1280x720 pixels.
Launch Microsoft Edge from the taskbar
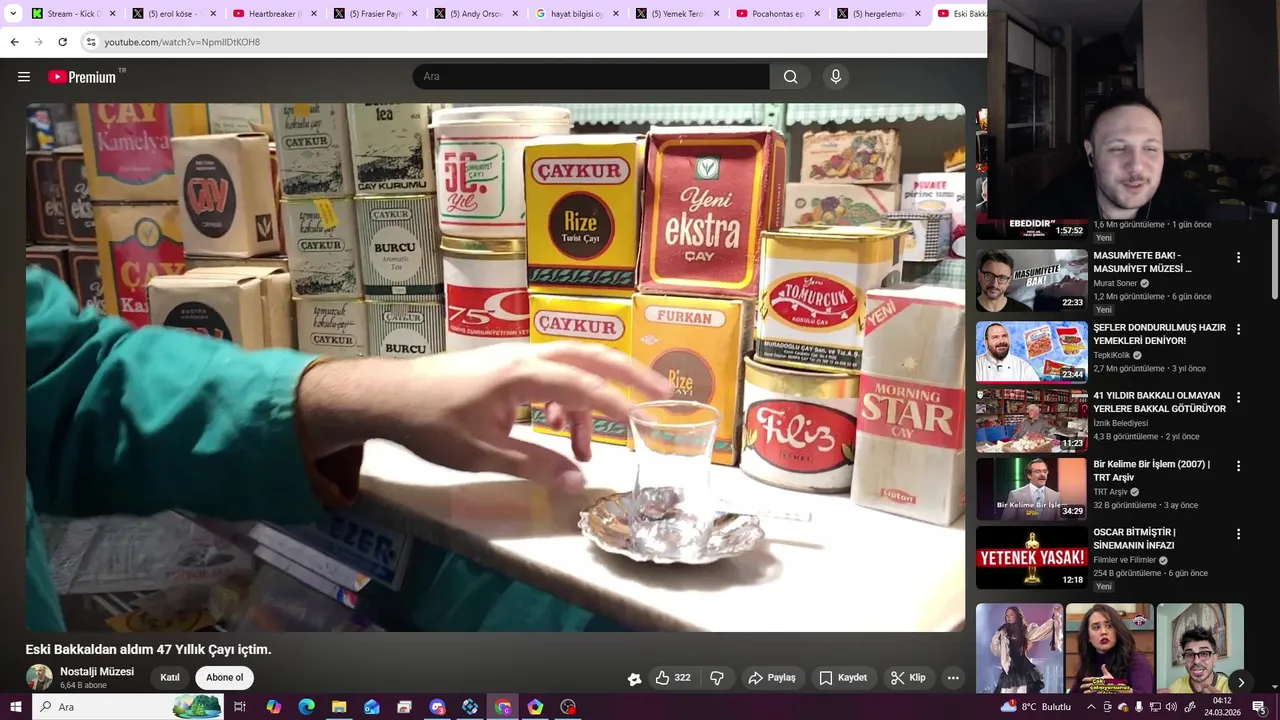point(306,707)
